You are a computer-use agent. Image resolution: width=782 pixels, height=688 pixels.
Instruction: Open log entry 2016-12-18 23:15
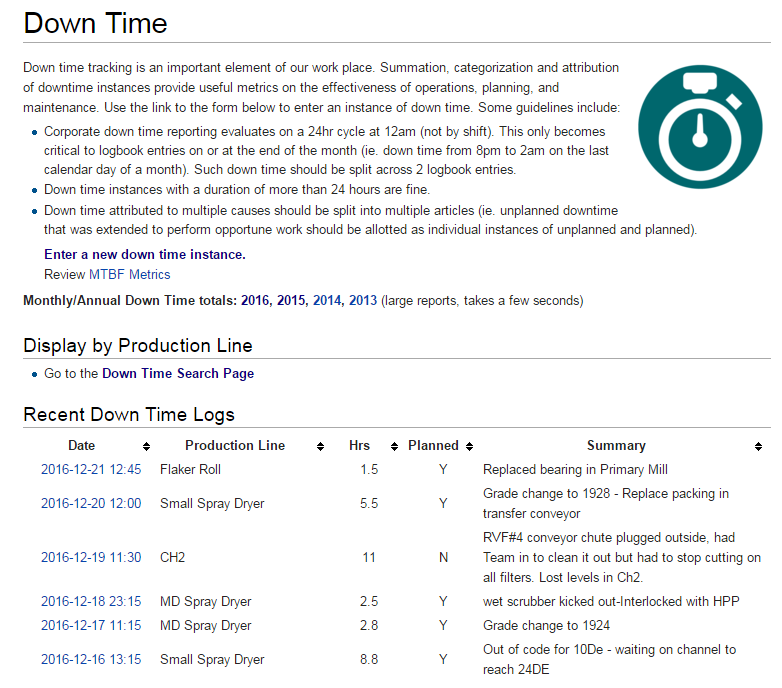pyautogui.click(x=91, y=601)
